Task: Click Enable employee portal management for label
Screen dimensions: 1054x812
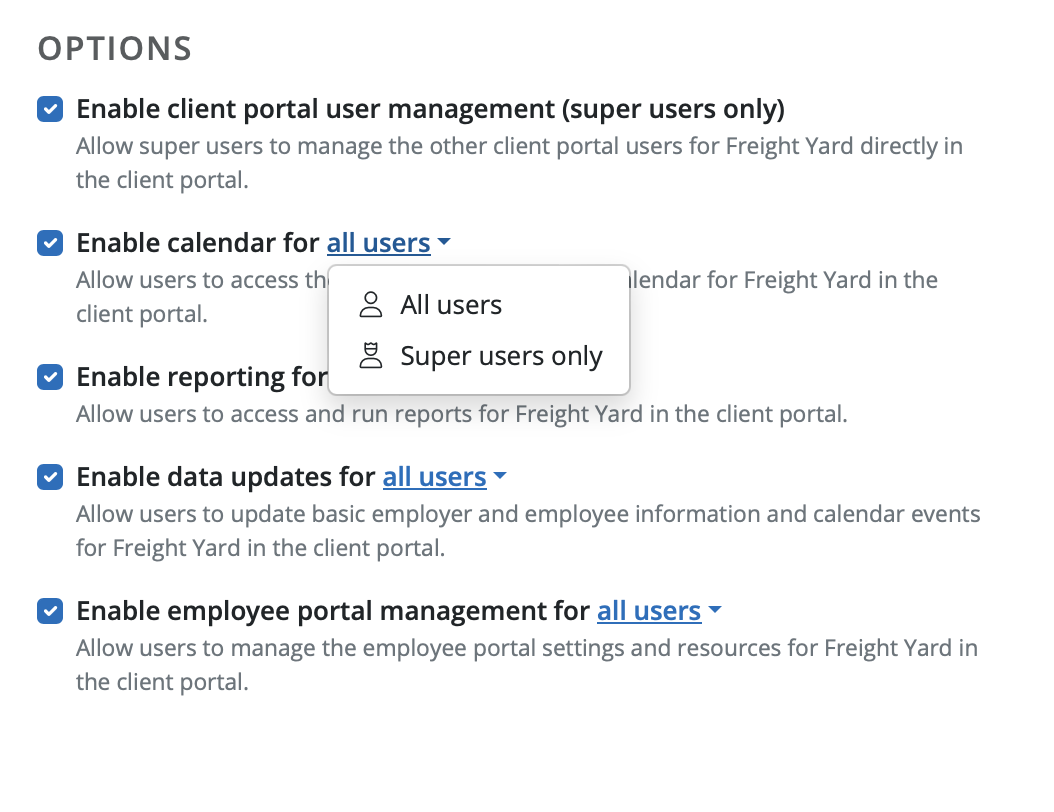Action: [333, 611]
